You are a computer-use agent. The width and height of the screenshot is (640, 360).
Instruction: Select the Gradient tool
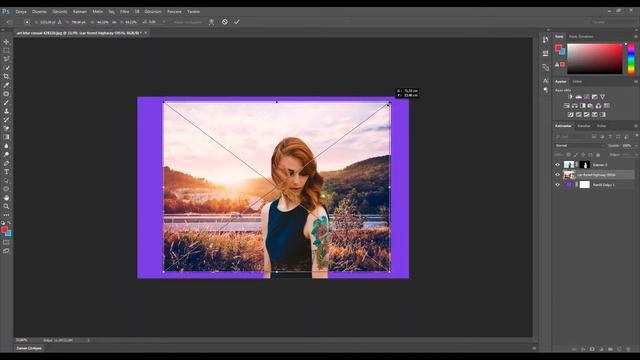[6, 137]
